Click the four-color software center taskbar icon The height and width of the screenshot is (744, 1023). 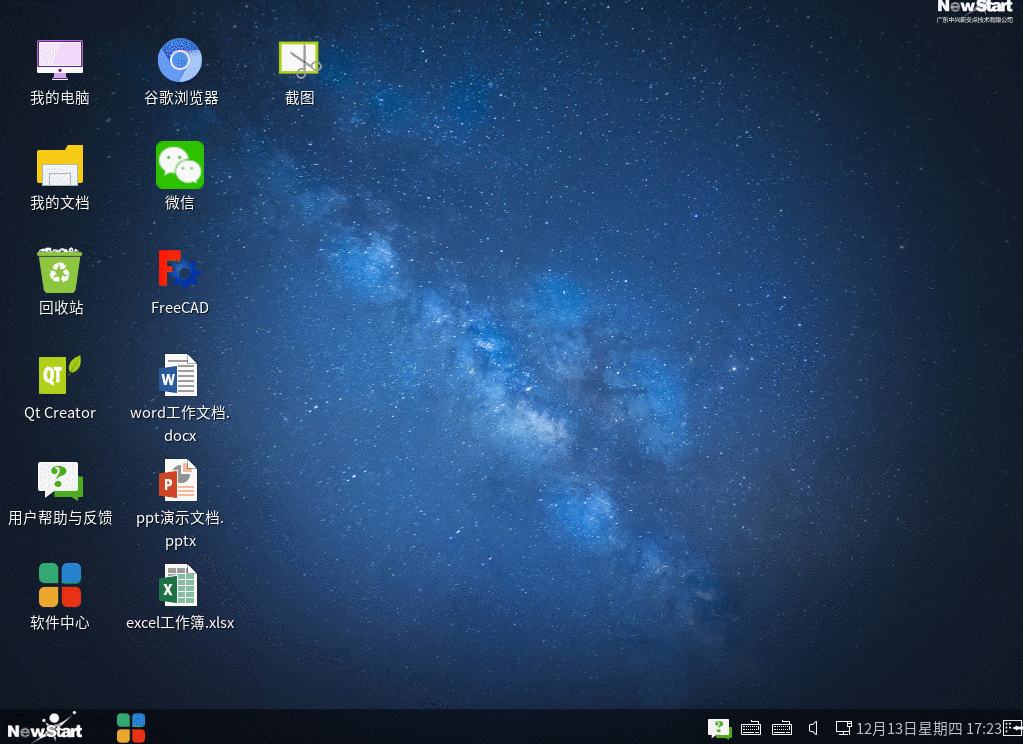pyautogui.click(x=130, y=728)
